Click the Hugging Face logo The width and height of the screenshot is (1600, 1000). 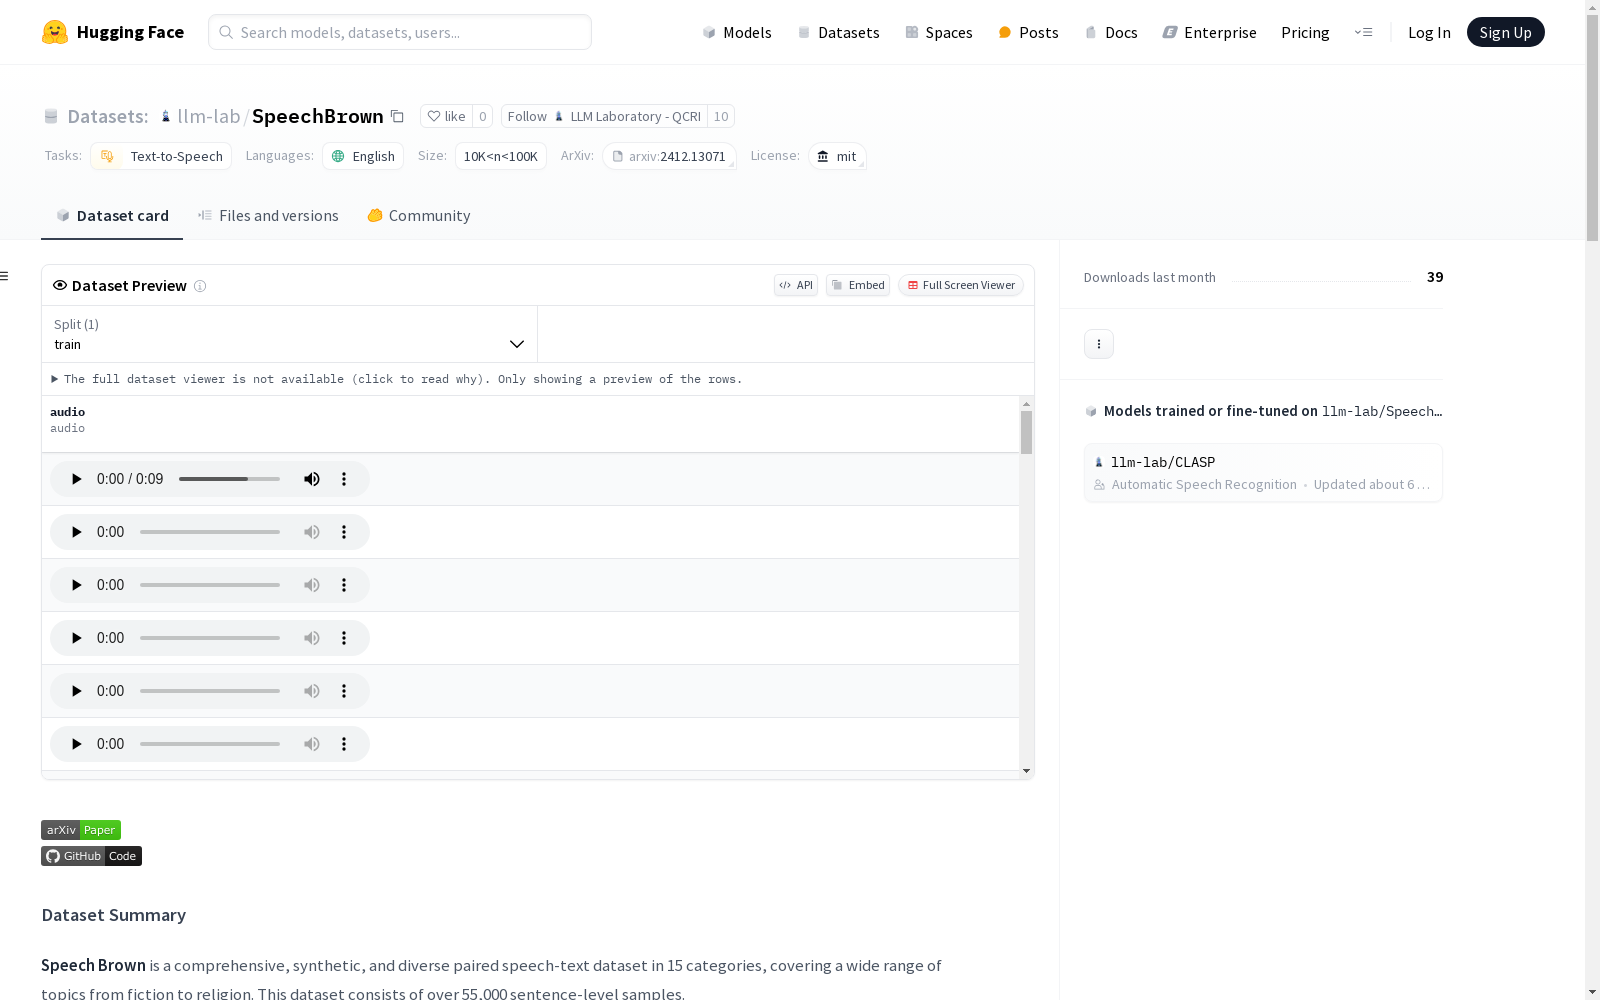[112, 32]
